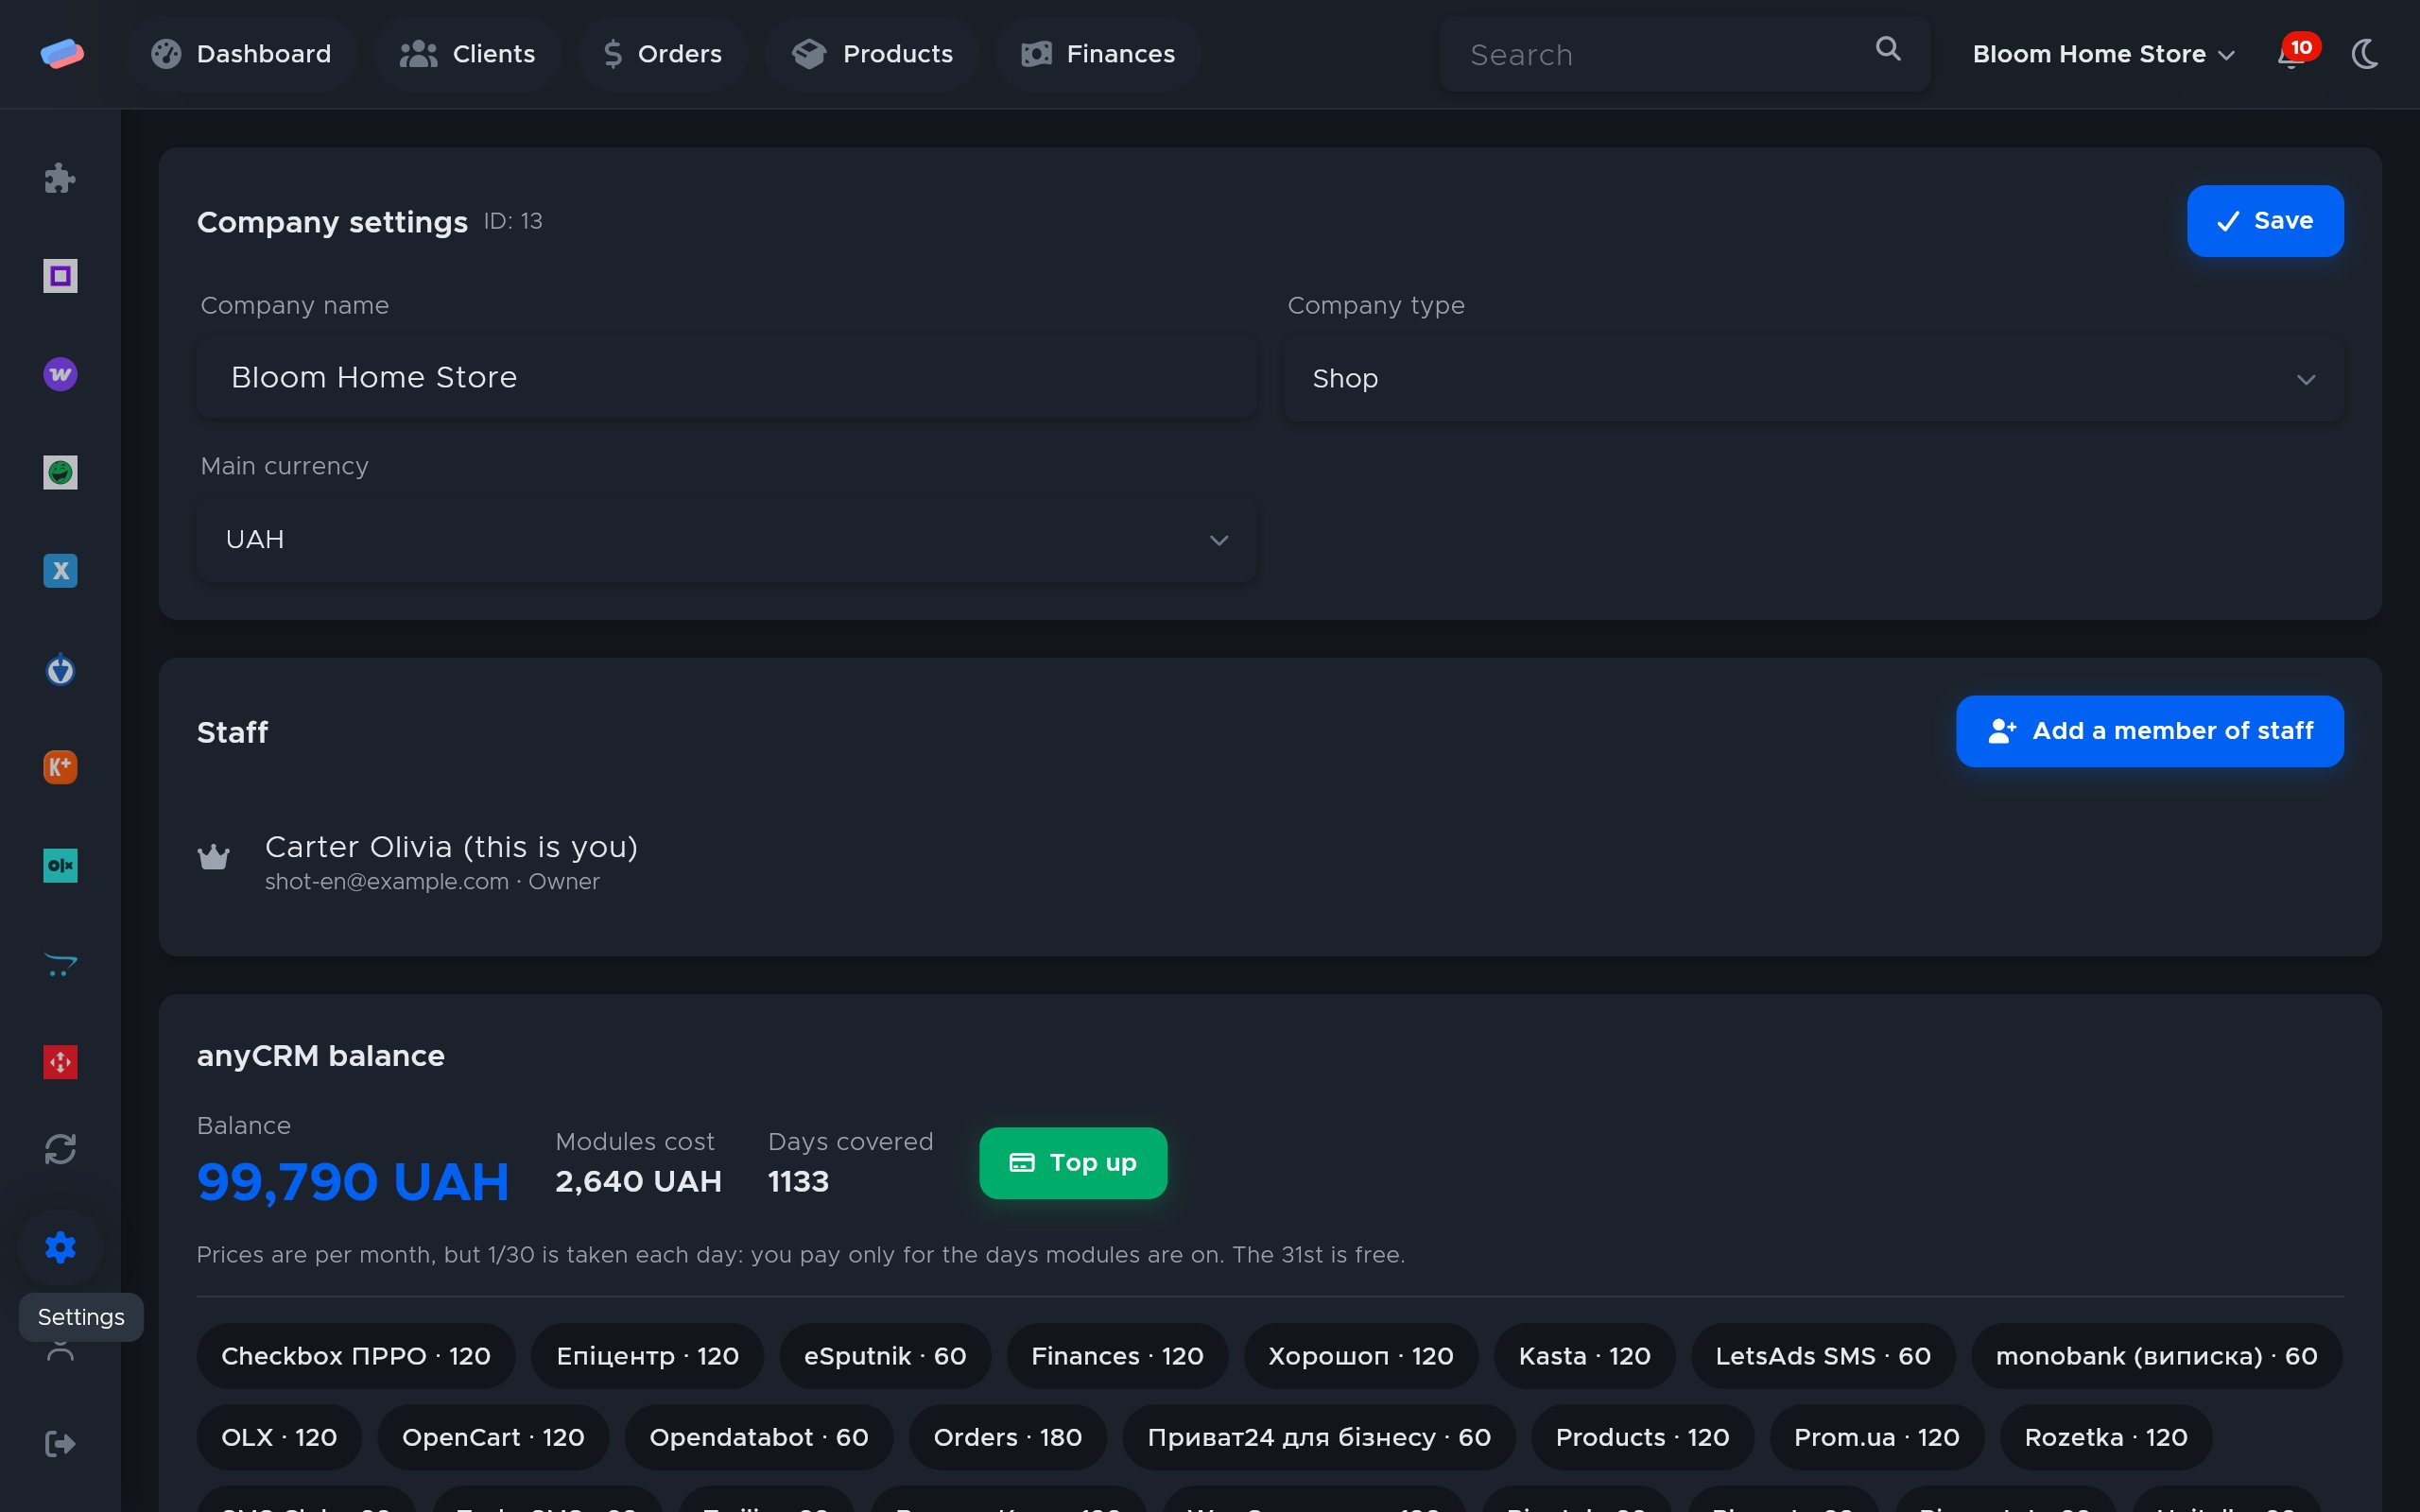The height and width of the screenshot is (1512, 2420).
Task: Open the OpenCart cart icon in sidebar
Action: (60, 964)
